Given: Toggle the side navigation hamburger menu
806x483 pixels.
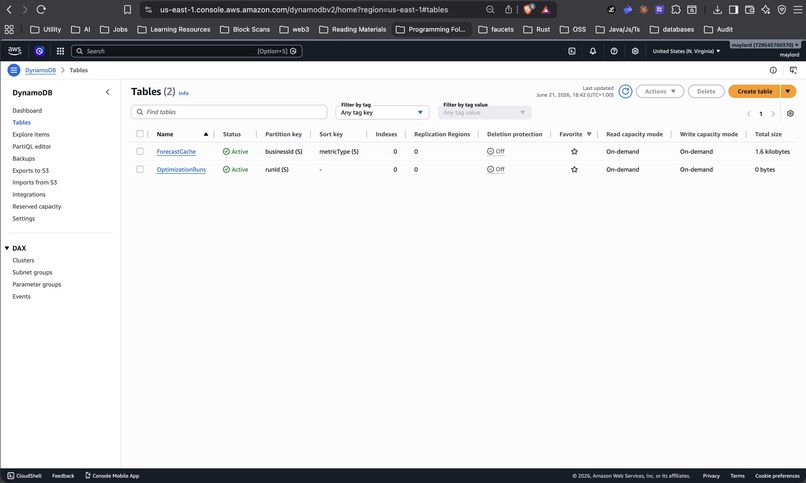Looking at the screenshot, I should (14, 70).
